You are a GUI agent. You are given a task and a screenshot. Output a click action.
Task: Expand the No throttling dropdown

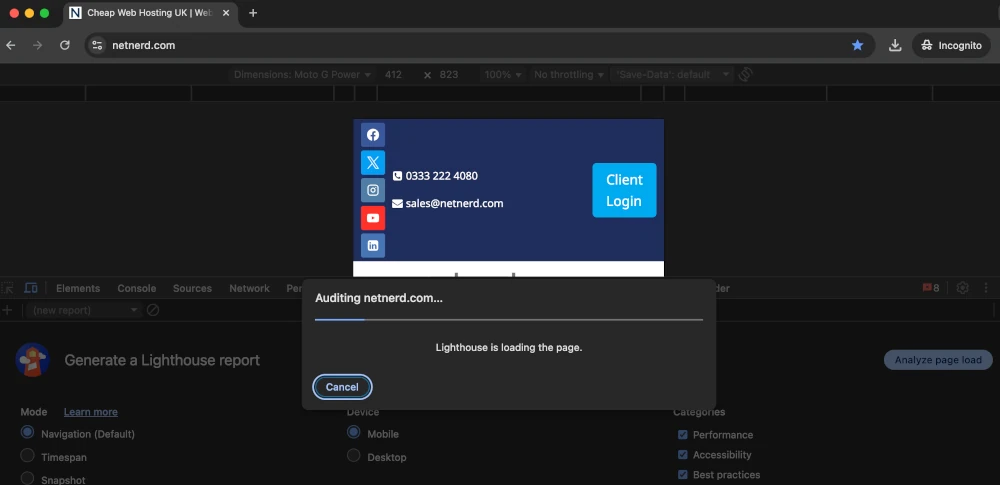click(569, 75)
